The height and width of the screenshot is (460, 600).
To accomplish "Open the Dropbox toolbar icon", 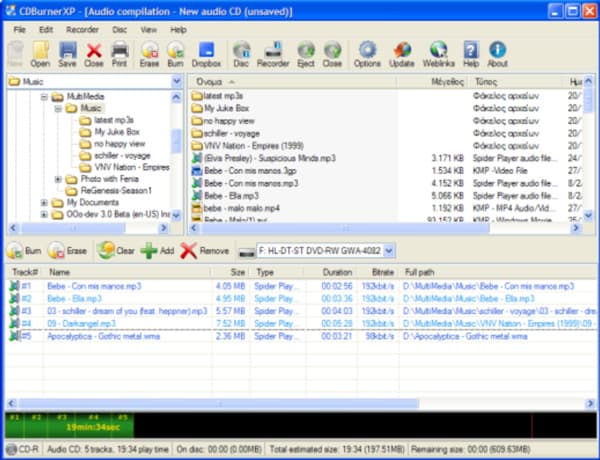I will [206, 54].
